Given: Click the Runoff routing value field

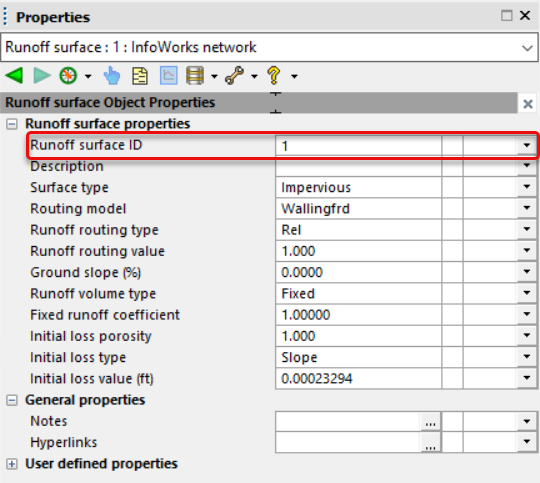Looking at the screenshot, I should tap(358, 251).
